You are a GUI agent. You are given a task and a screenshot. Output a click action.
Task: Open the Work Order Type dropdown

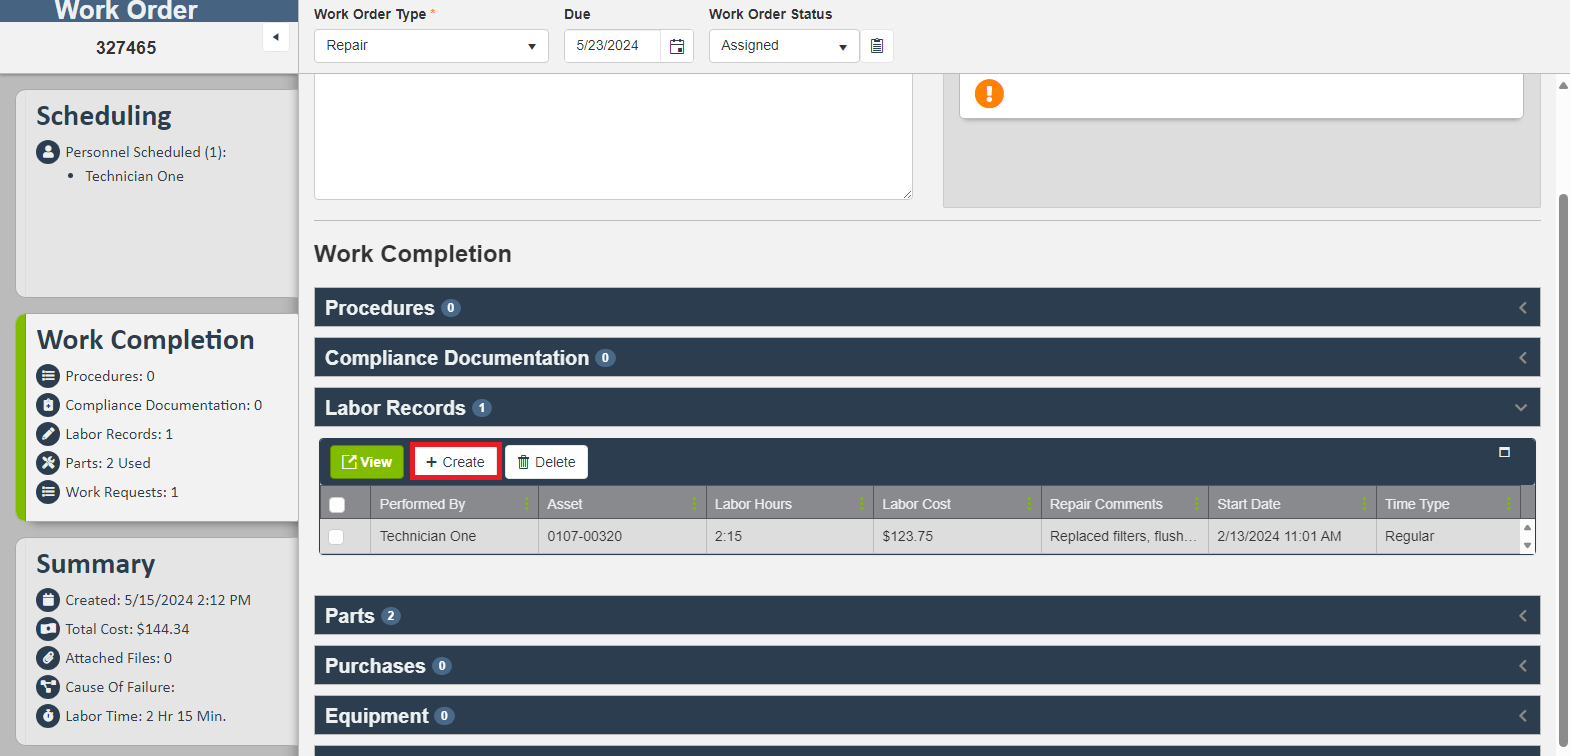click(x=431, y=46)
